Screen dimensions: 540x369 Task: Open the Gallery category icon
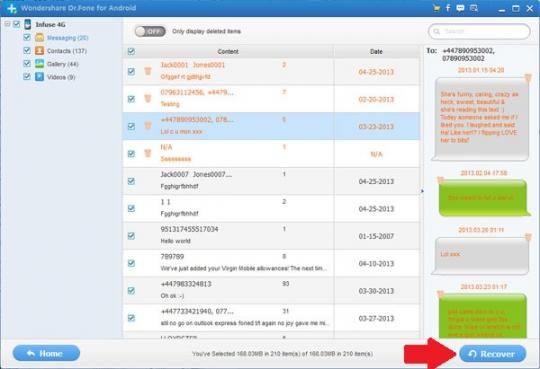[40, 64]
